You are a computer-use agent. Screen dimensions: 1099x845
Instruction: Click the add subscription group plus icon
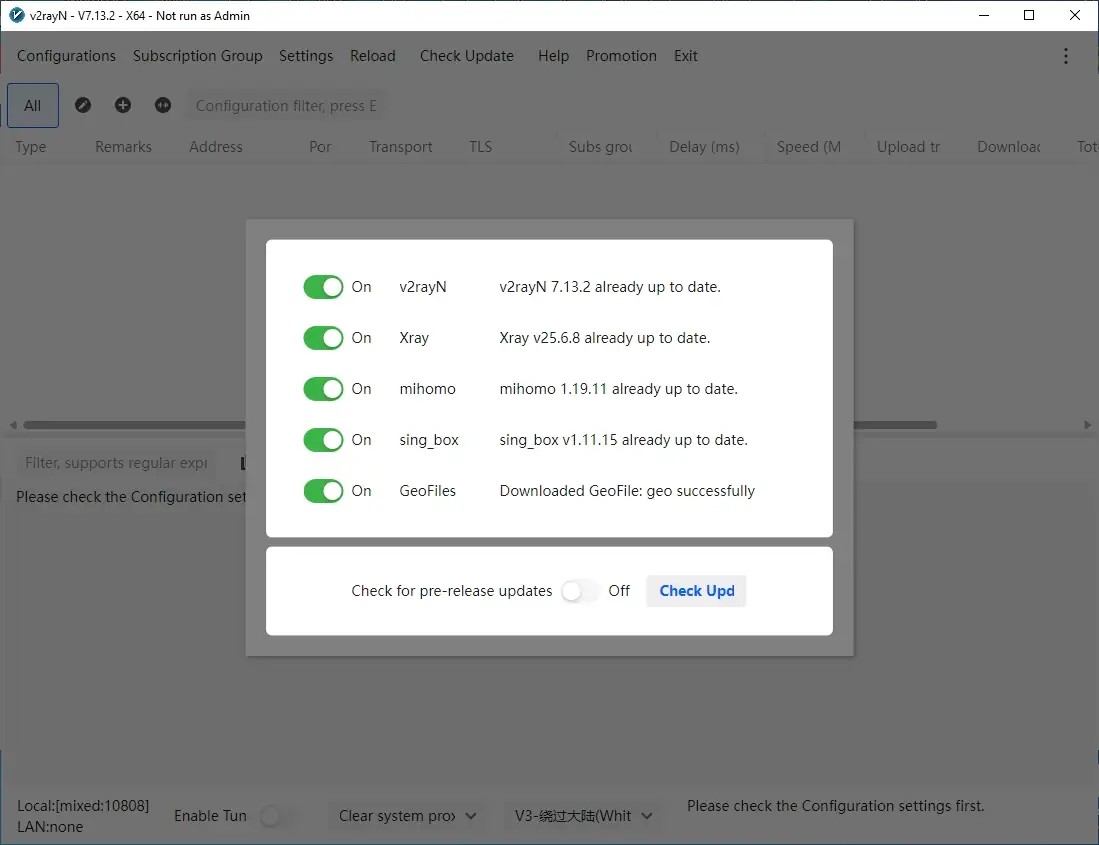coord(123,105)
